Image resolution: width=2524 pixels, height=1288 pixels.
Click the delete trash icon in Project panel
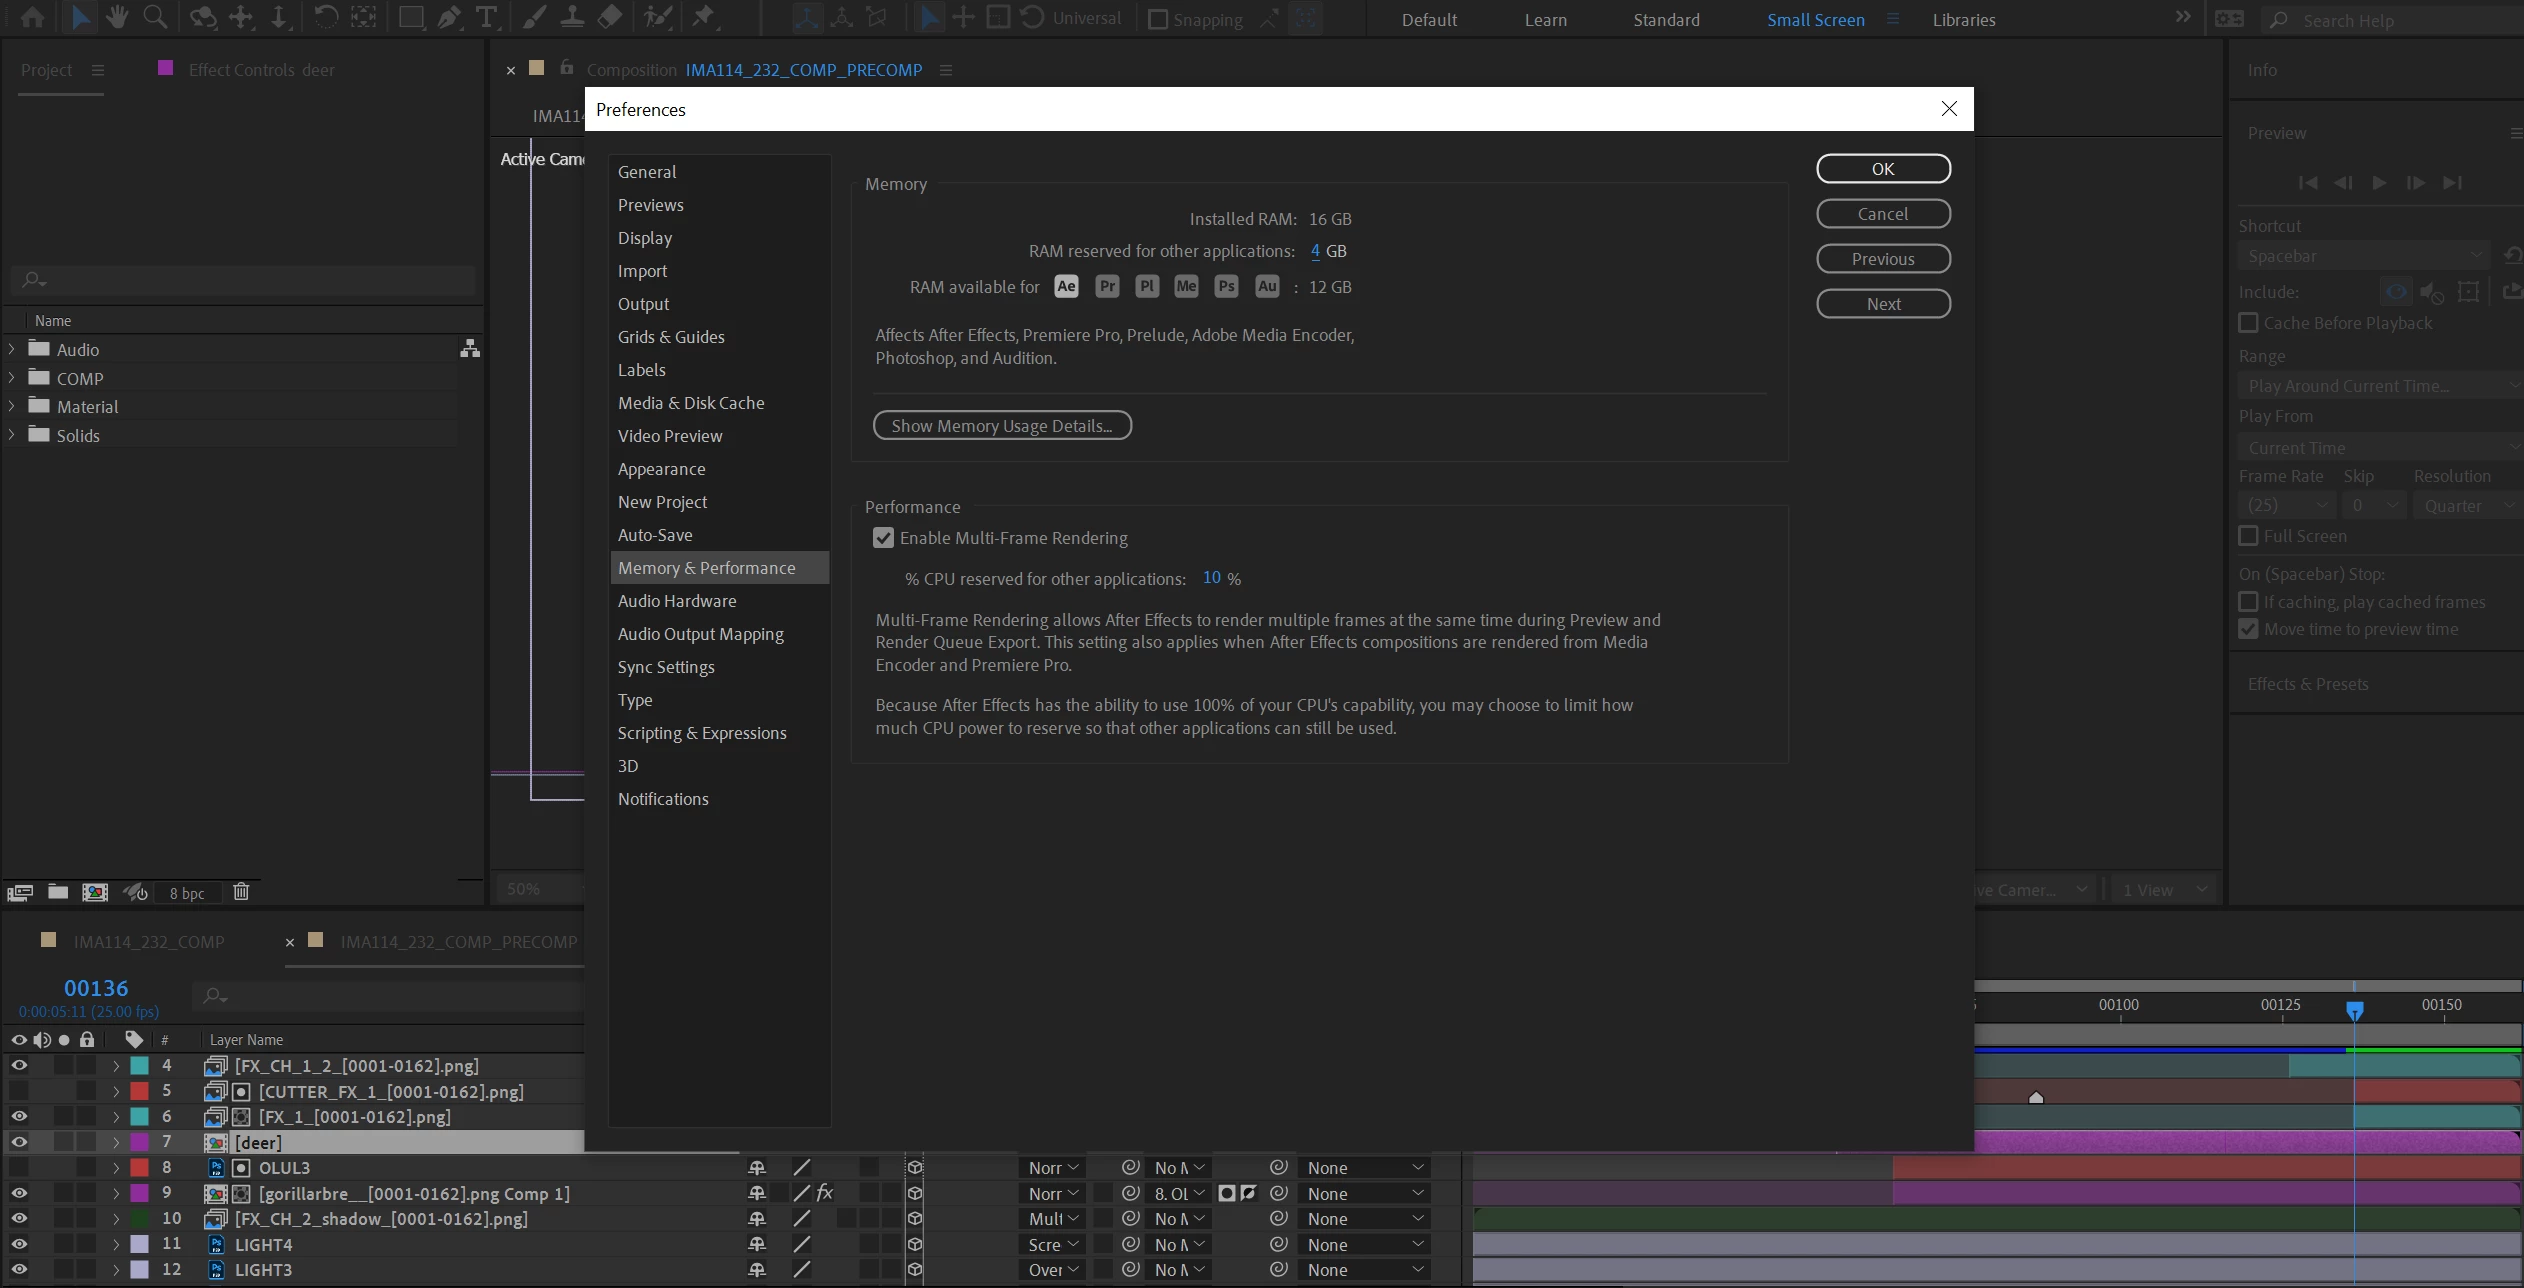(241, 892)
